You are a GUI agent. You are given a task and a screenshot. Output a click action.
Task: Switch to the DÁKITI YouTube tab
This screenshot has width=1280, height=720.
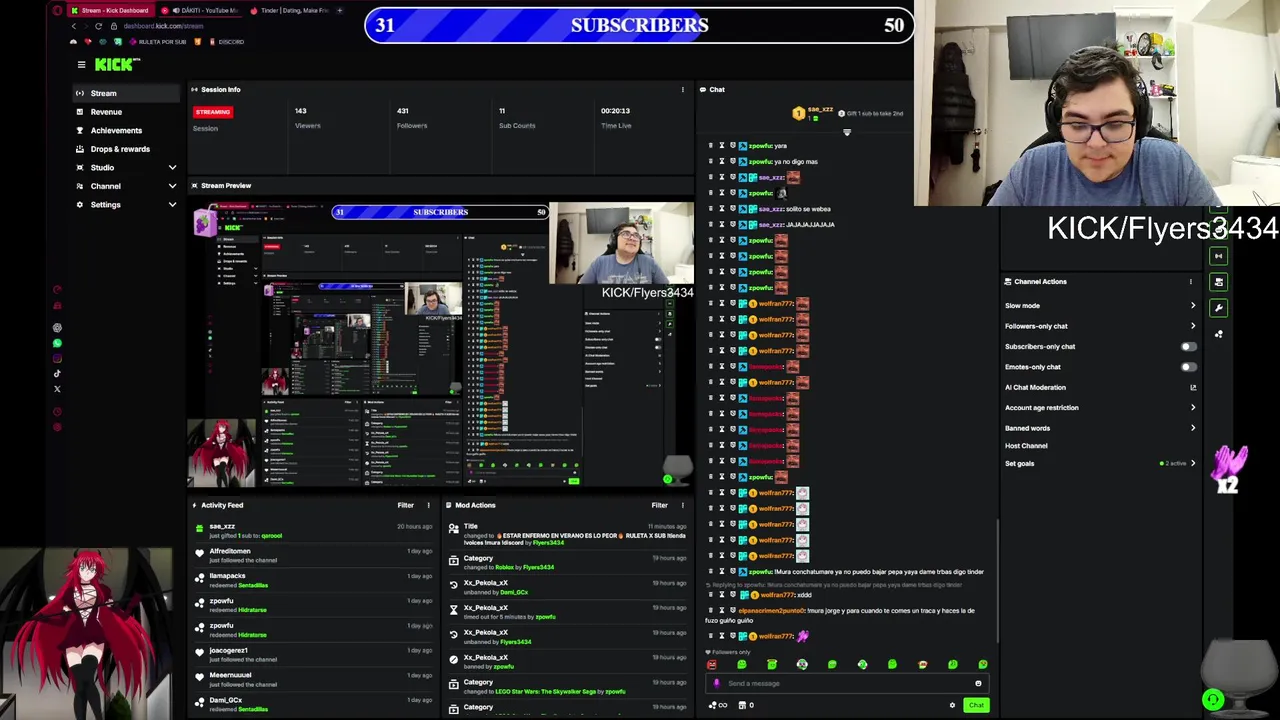click(x=201, y=10)
